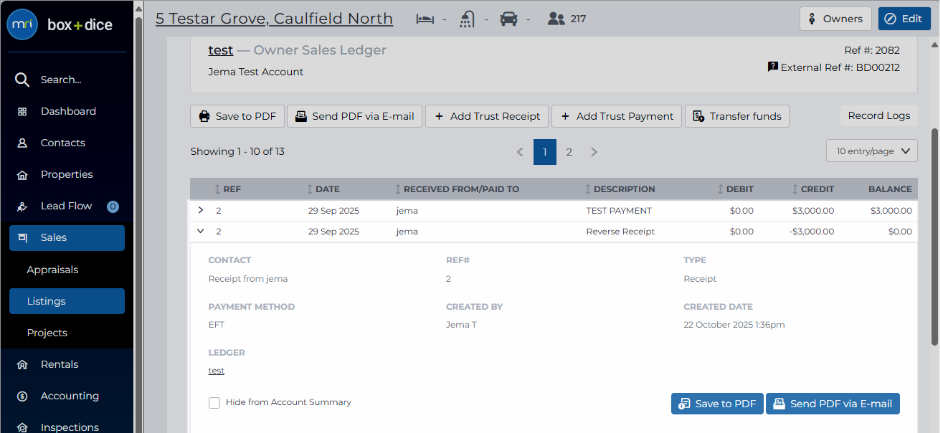Click the people icon beside 217
The image size is (940, 433).
556,19
